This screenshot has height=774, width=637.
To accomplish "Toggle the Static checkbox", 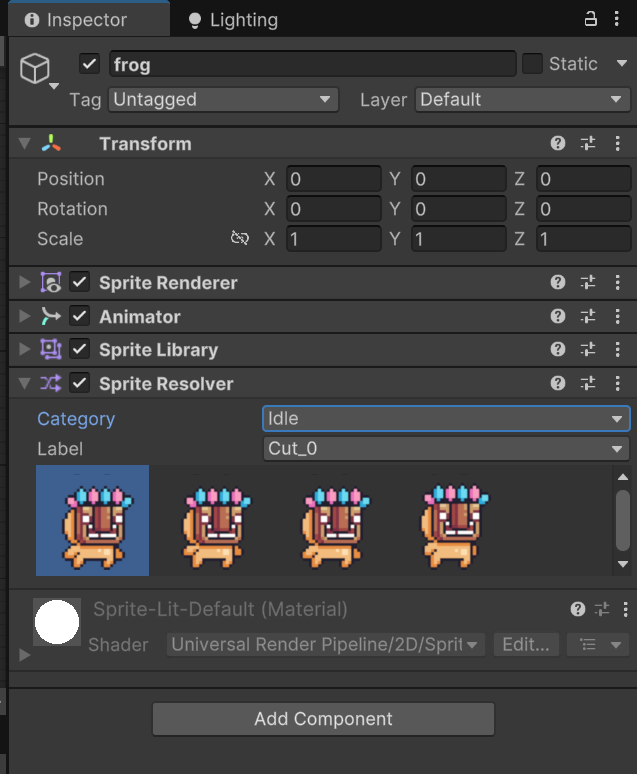I will [532, 64].
